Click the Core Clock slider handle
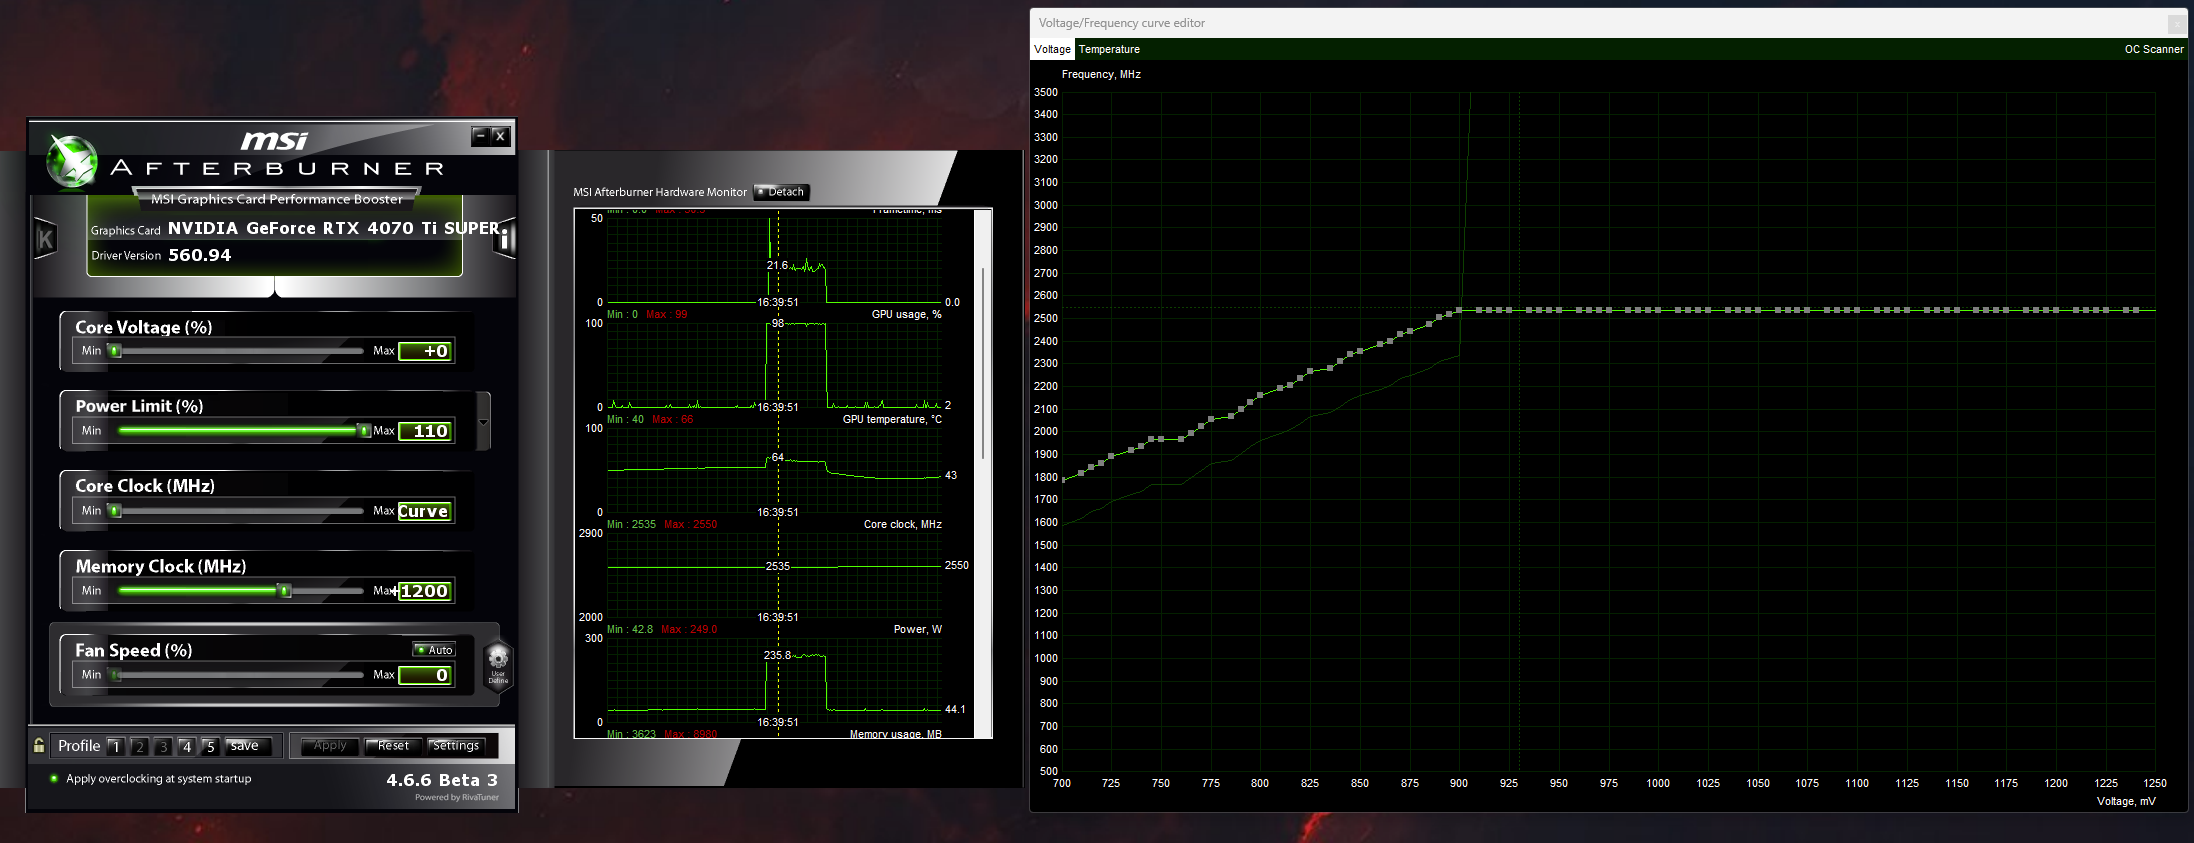The width and height of the screenshot is (2194, 843). click(115, 511)
